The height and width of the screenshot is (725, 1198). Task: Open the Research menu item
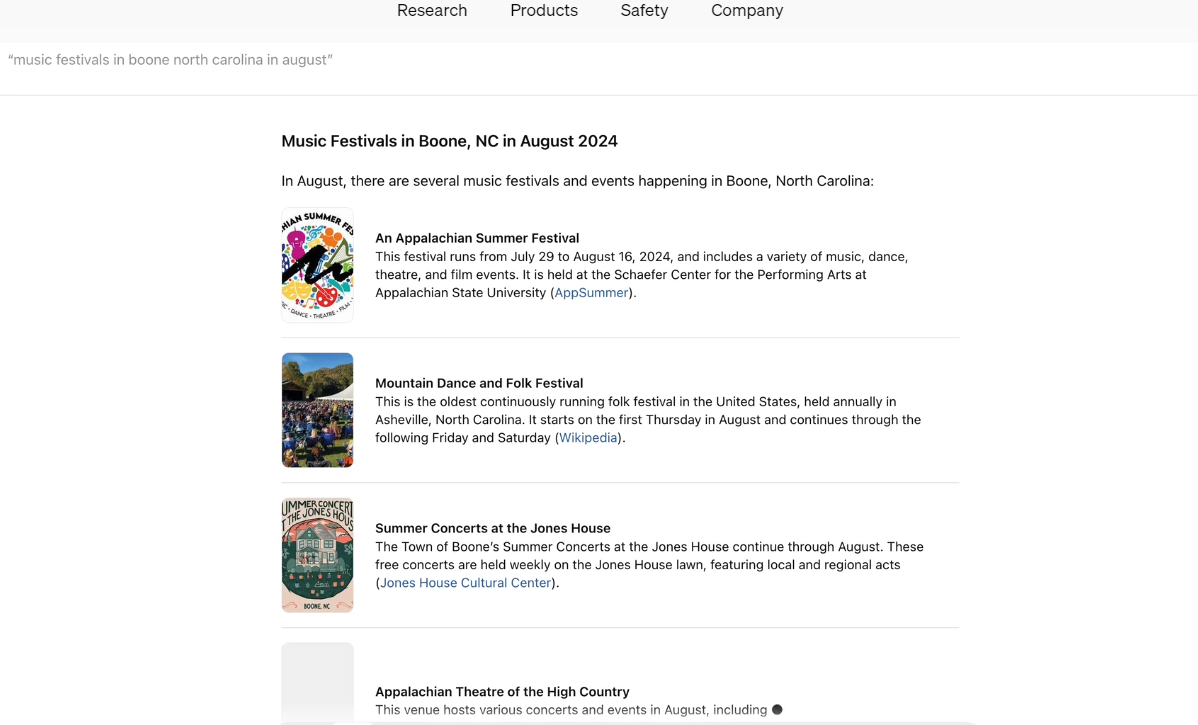click(x=432, y=11)
